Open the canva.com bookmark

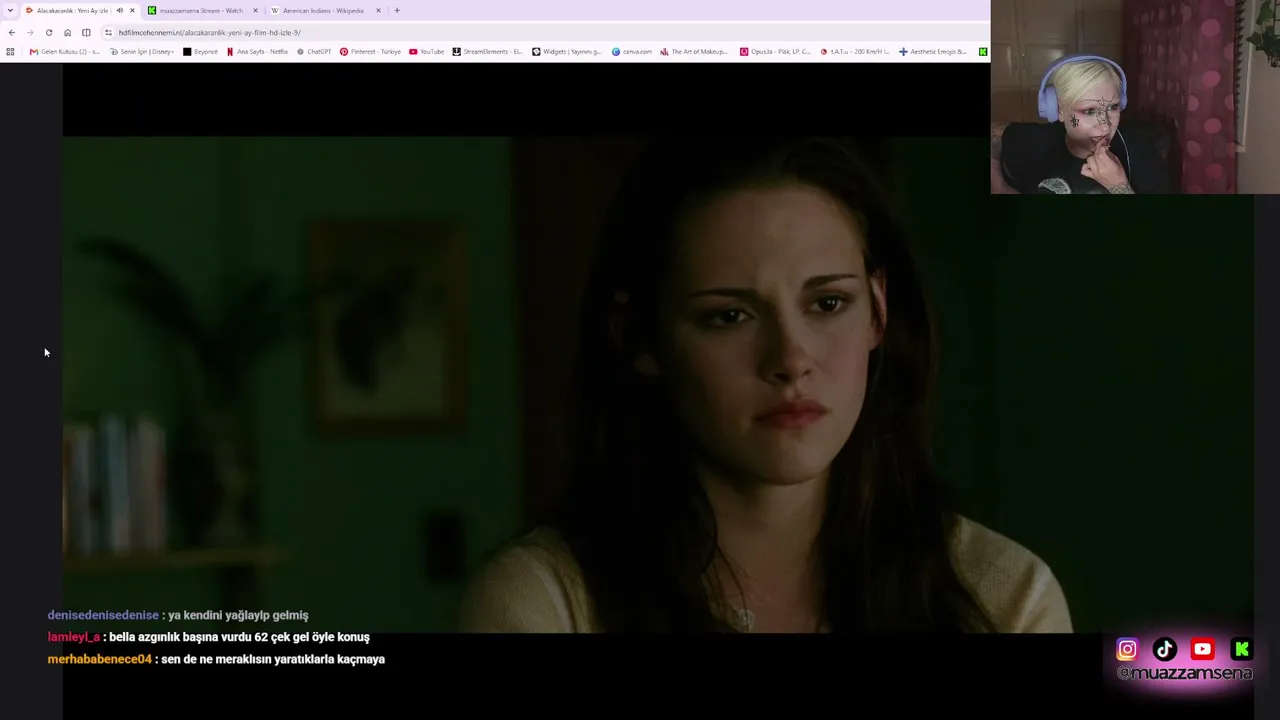point(632,51)
